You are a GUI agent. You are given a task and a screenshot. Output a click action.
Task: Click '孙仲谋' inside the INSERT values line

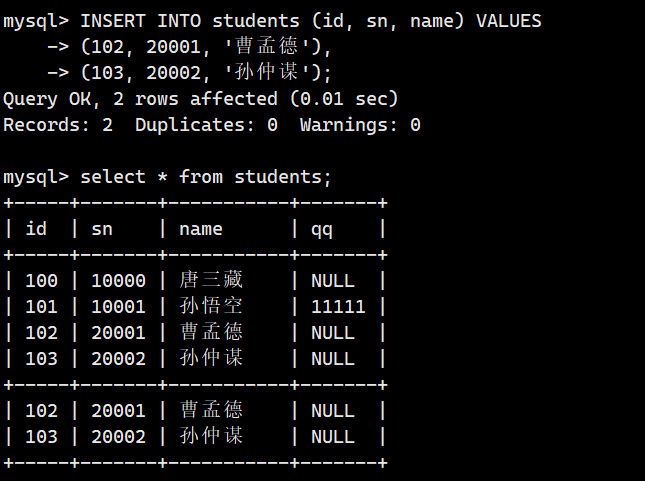pyautogui.click(x=267, y=72)
